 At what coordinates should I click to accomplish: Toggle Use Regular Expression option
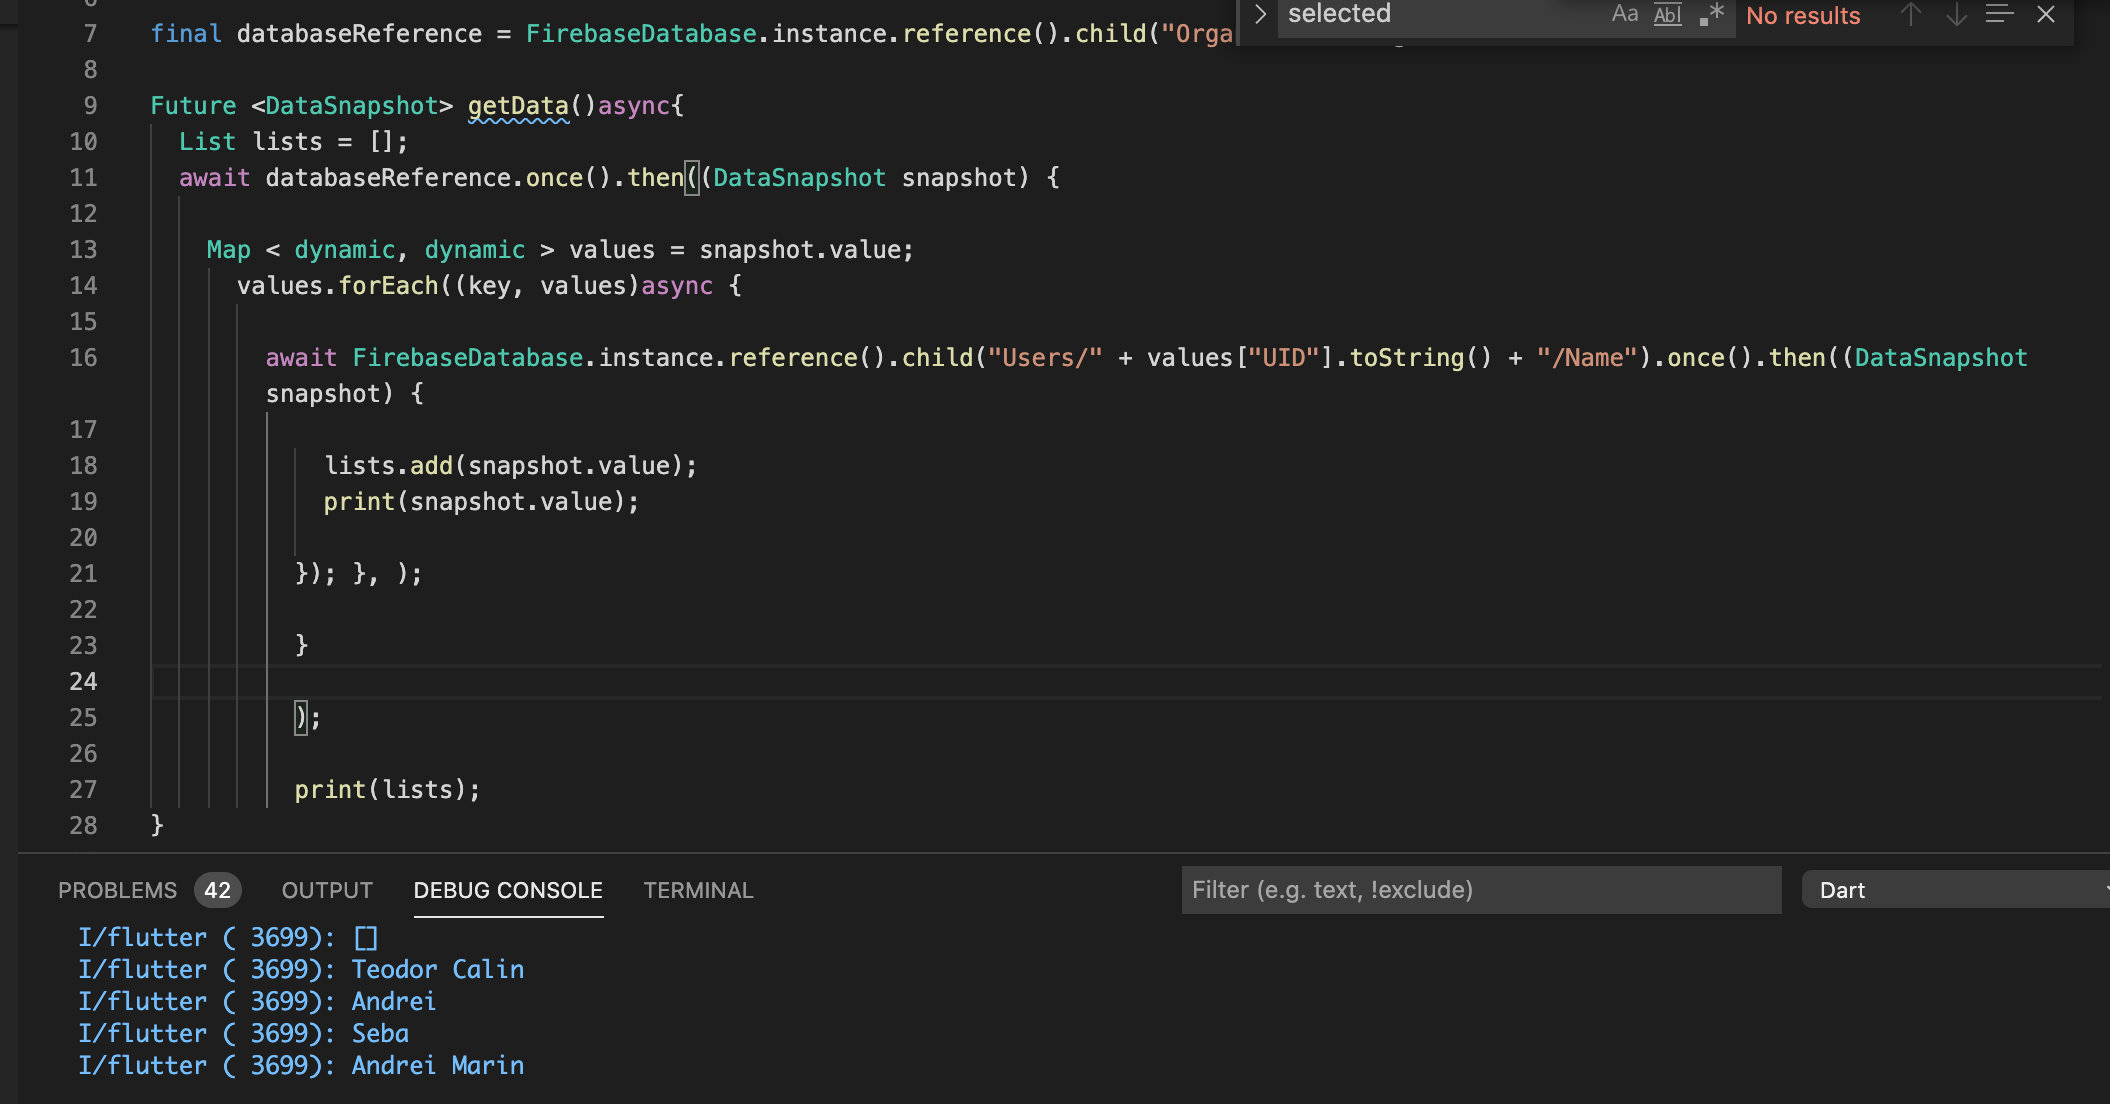pos(1712,15)
